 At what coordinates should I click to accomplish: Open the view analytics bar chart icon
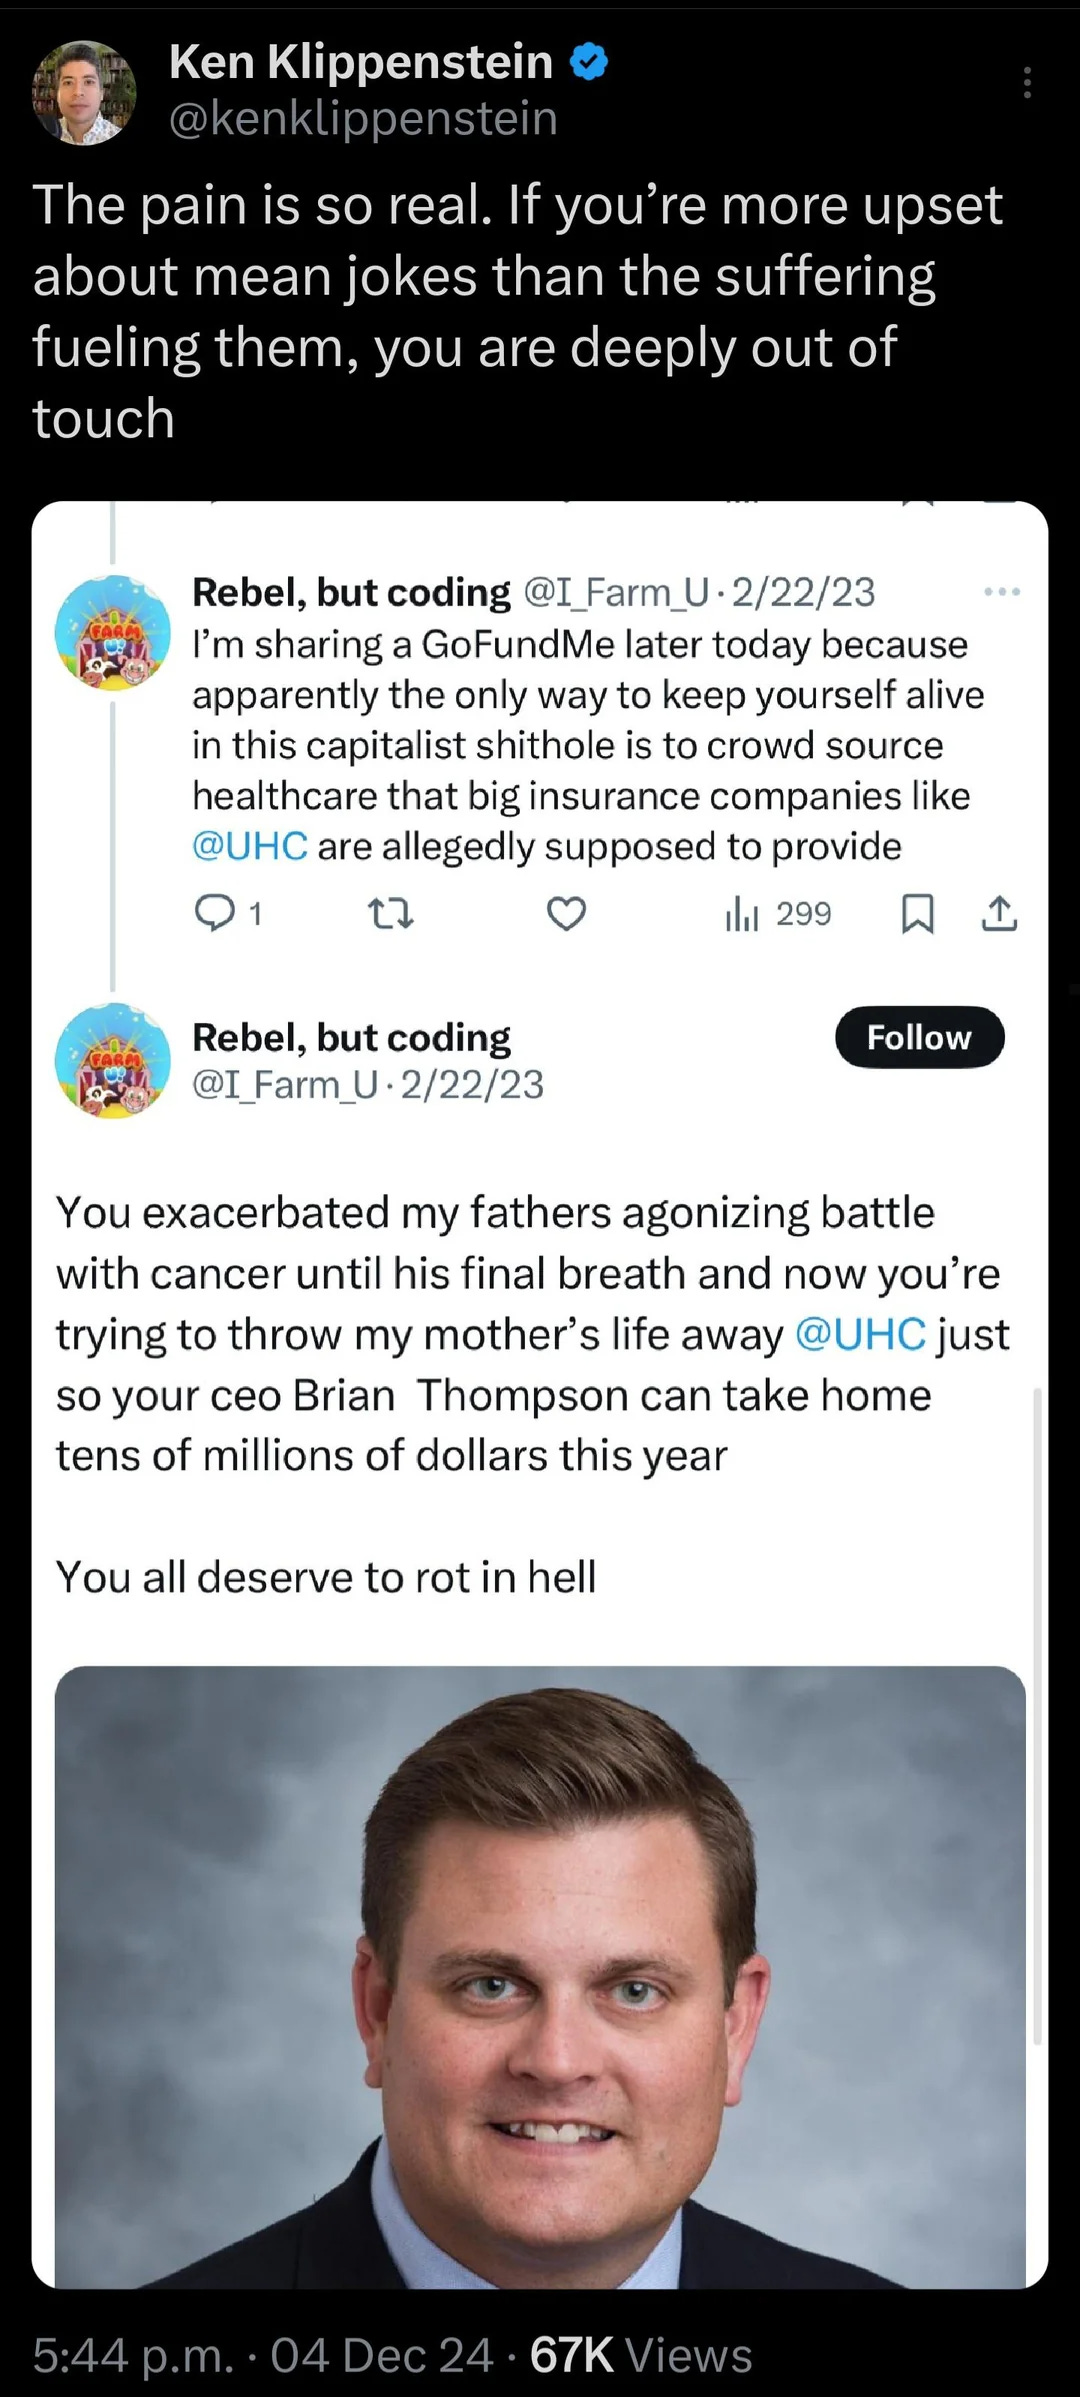click(742, 913)
